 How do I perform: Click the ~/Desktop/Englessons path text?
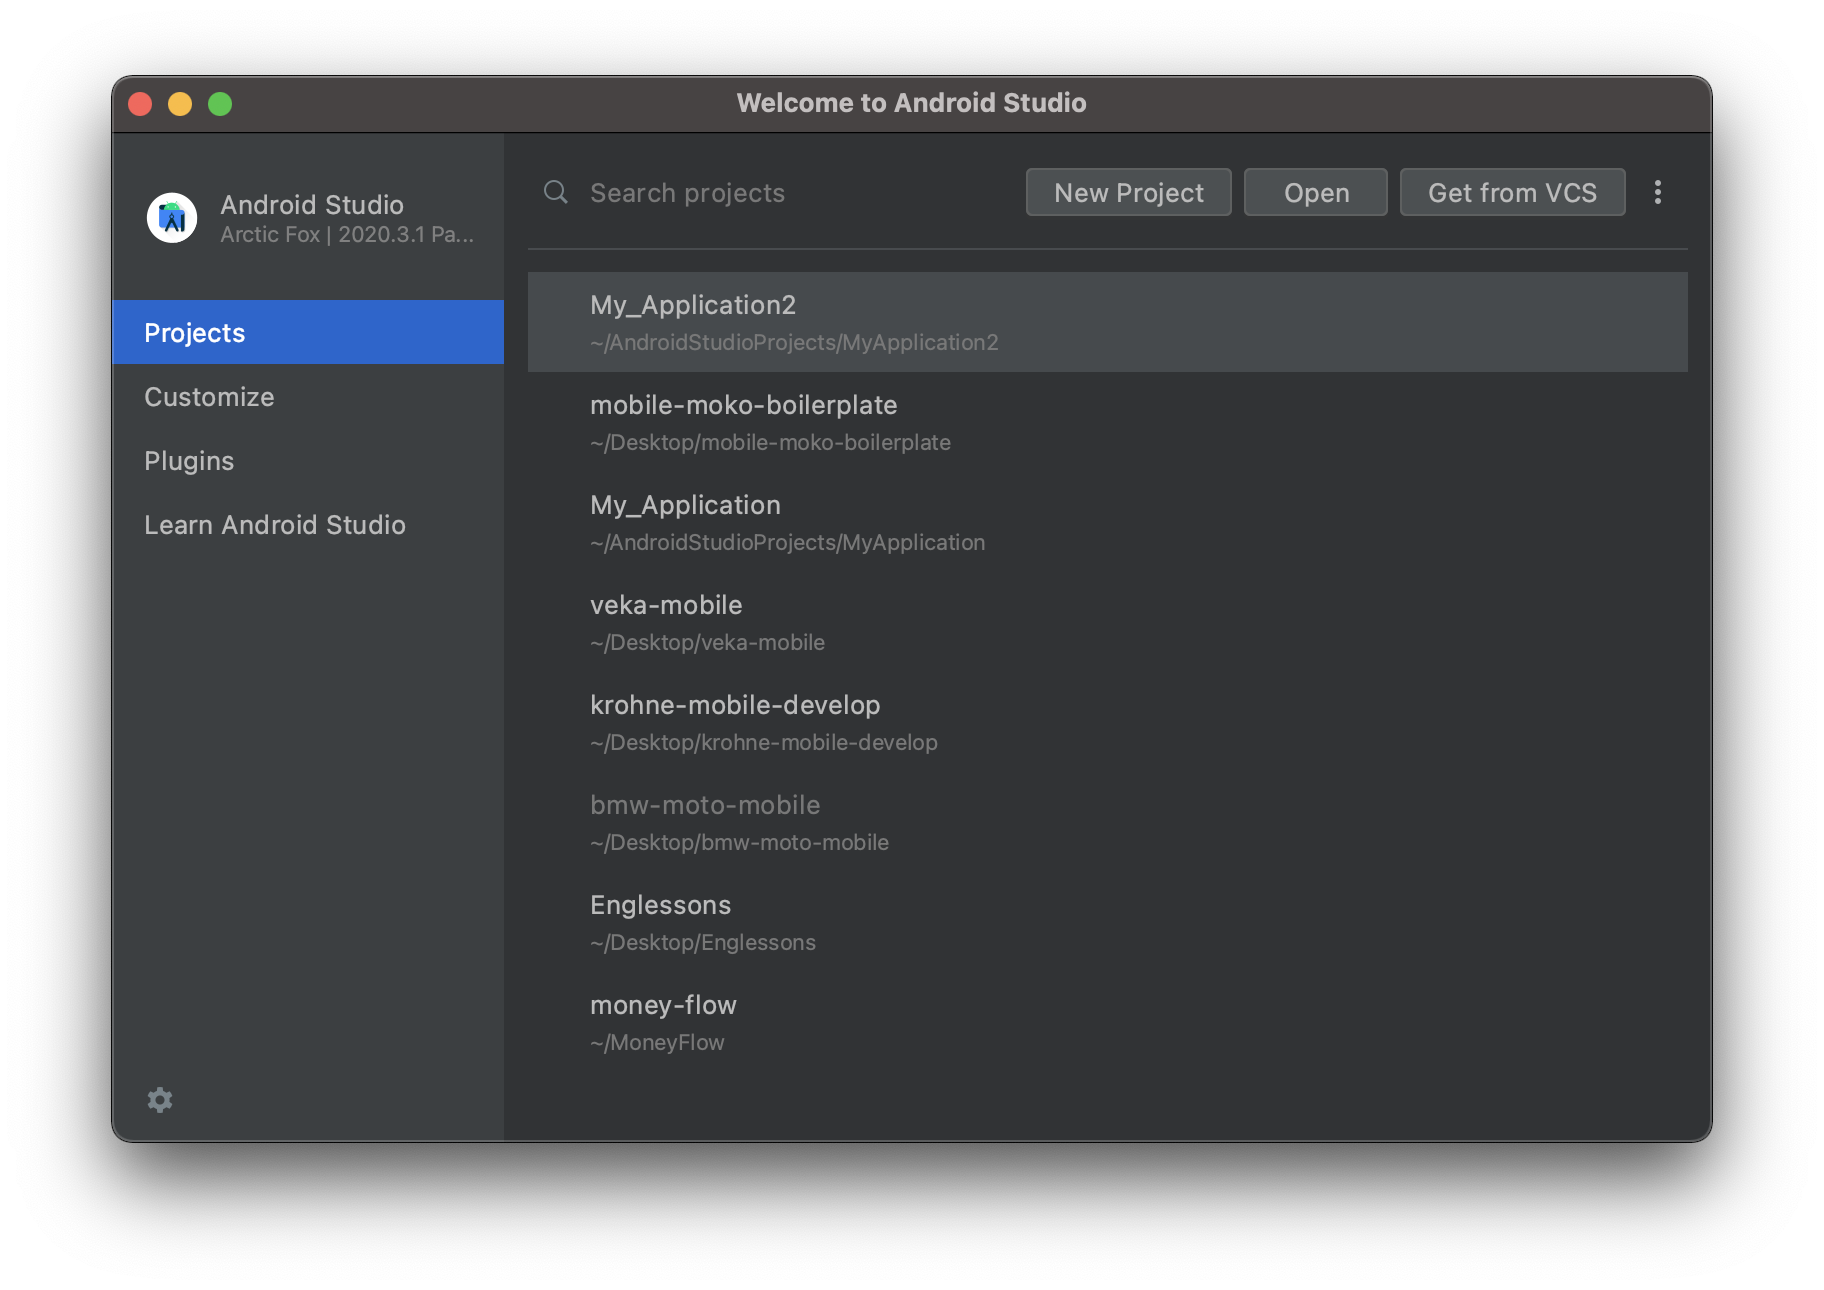703,942
